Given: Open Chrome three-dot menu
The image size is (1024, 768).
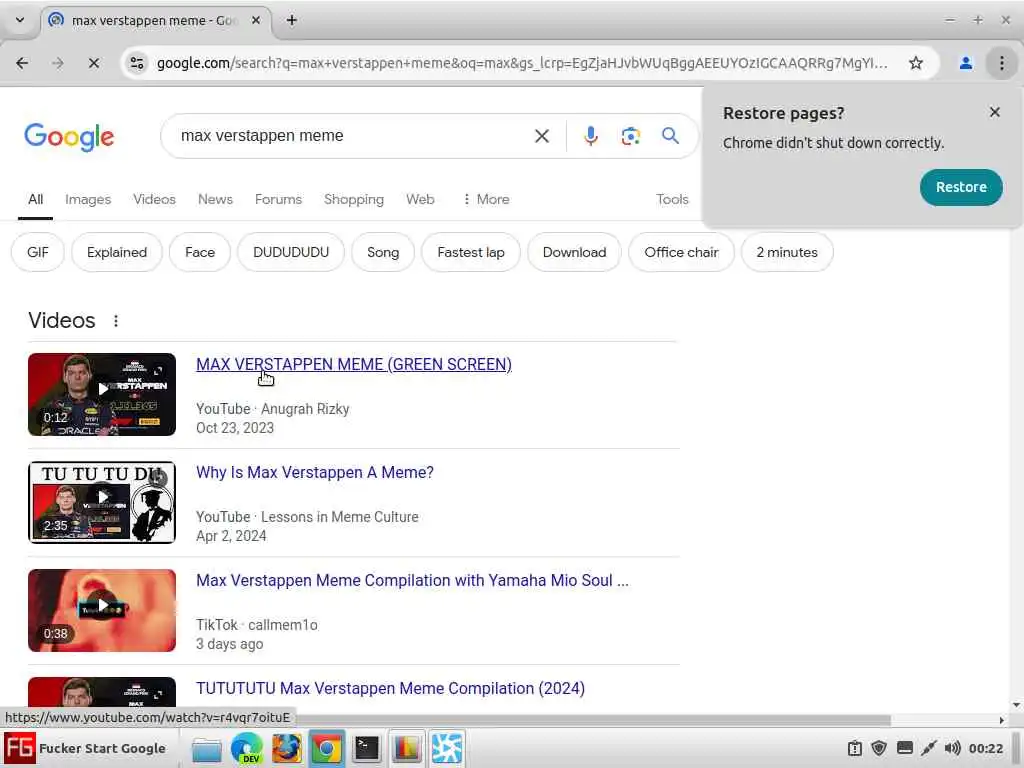Looking at the screenshot, I should pos(1001,63).
